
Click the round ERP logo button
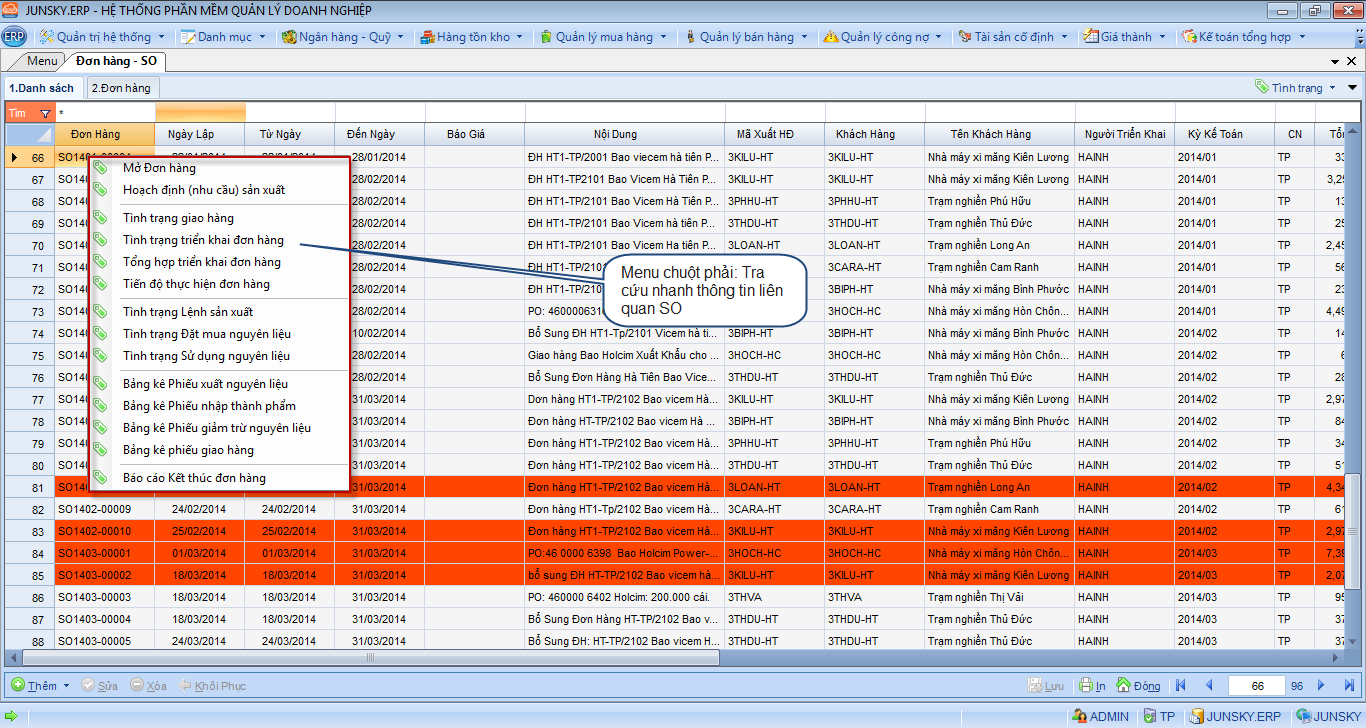(x=14, y=37)
